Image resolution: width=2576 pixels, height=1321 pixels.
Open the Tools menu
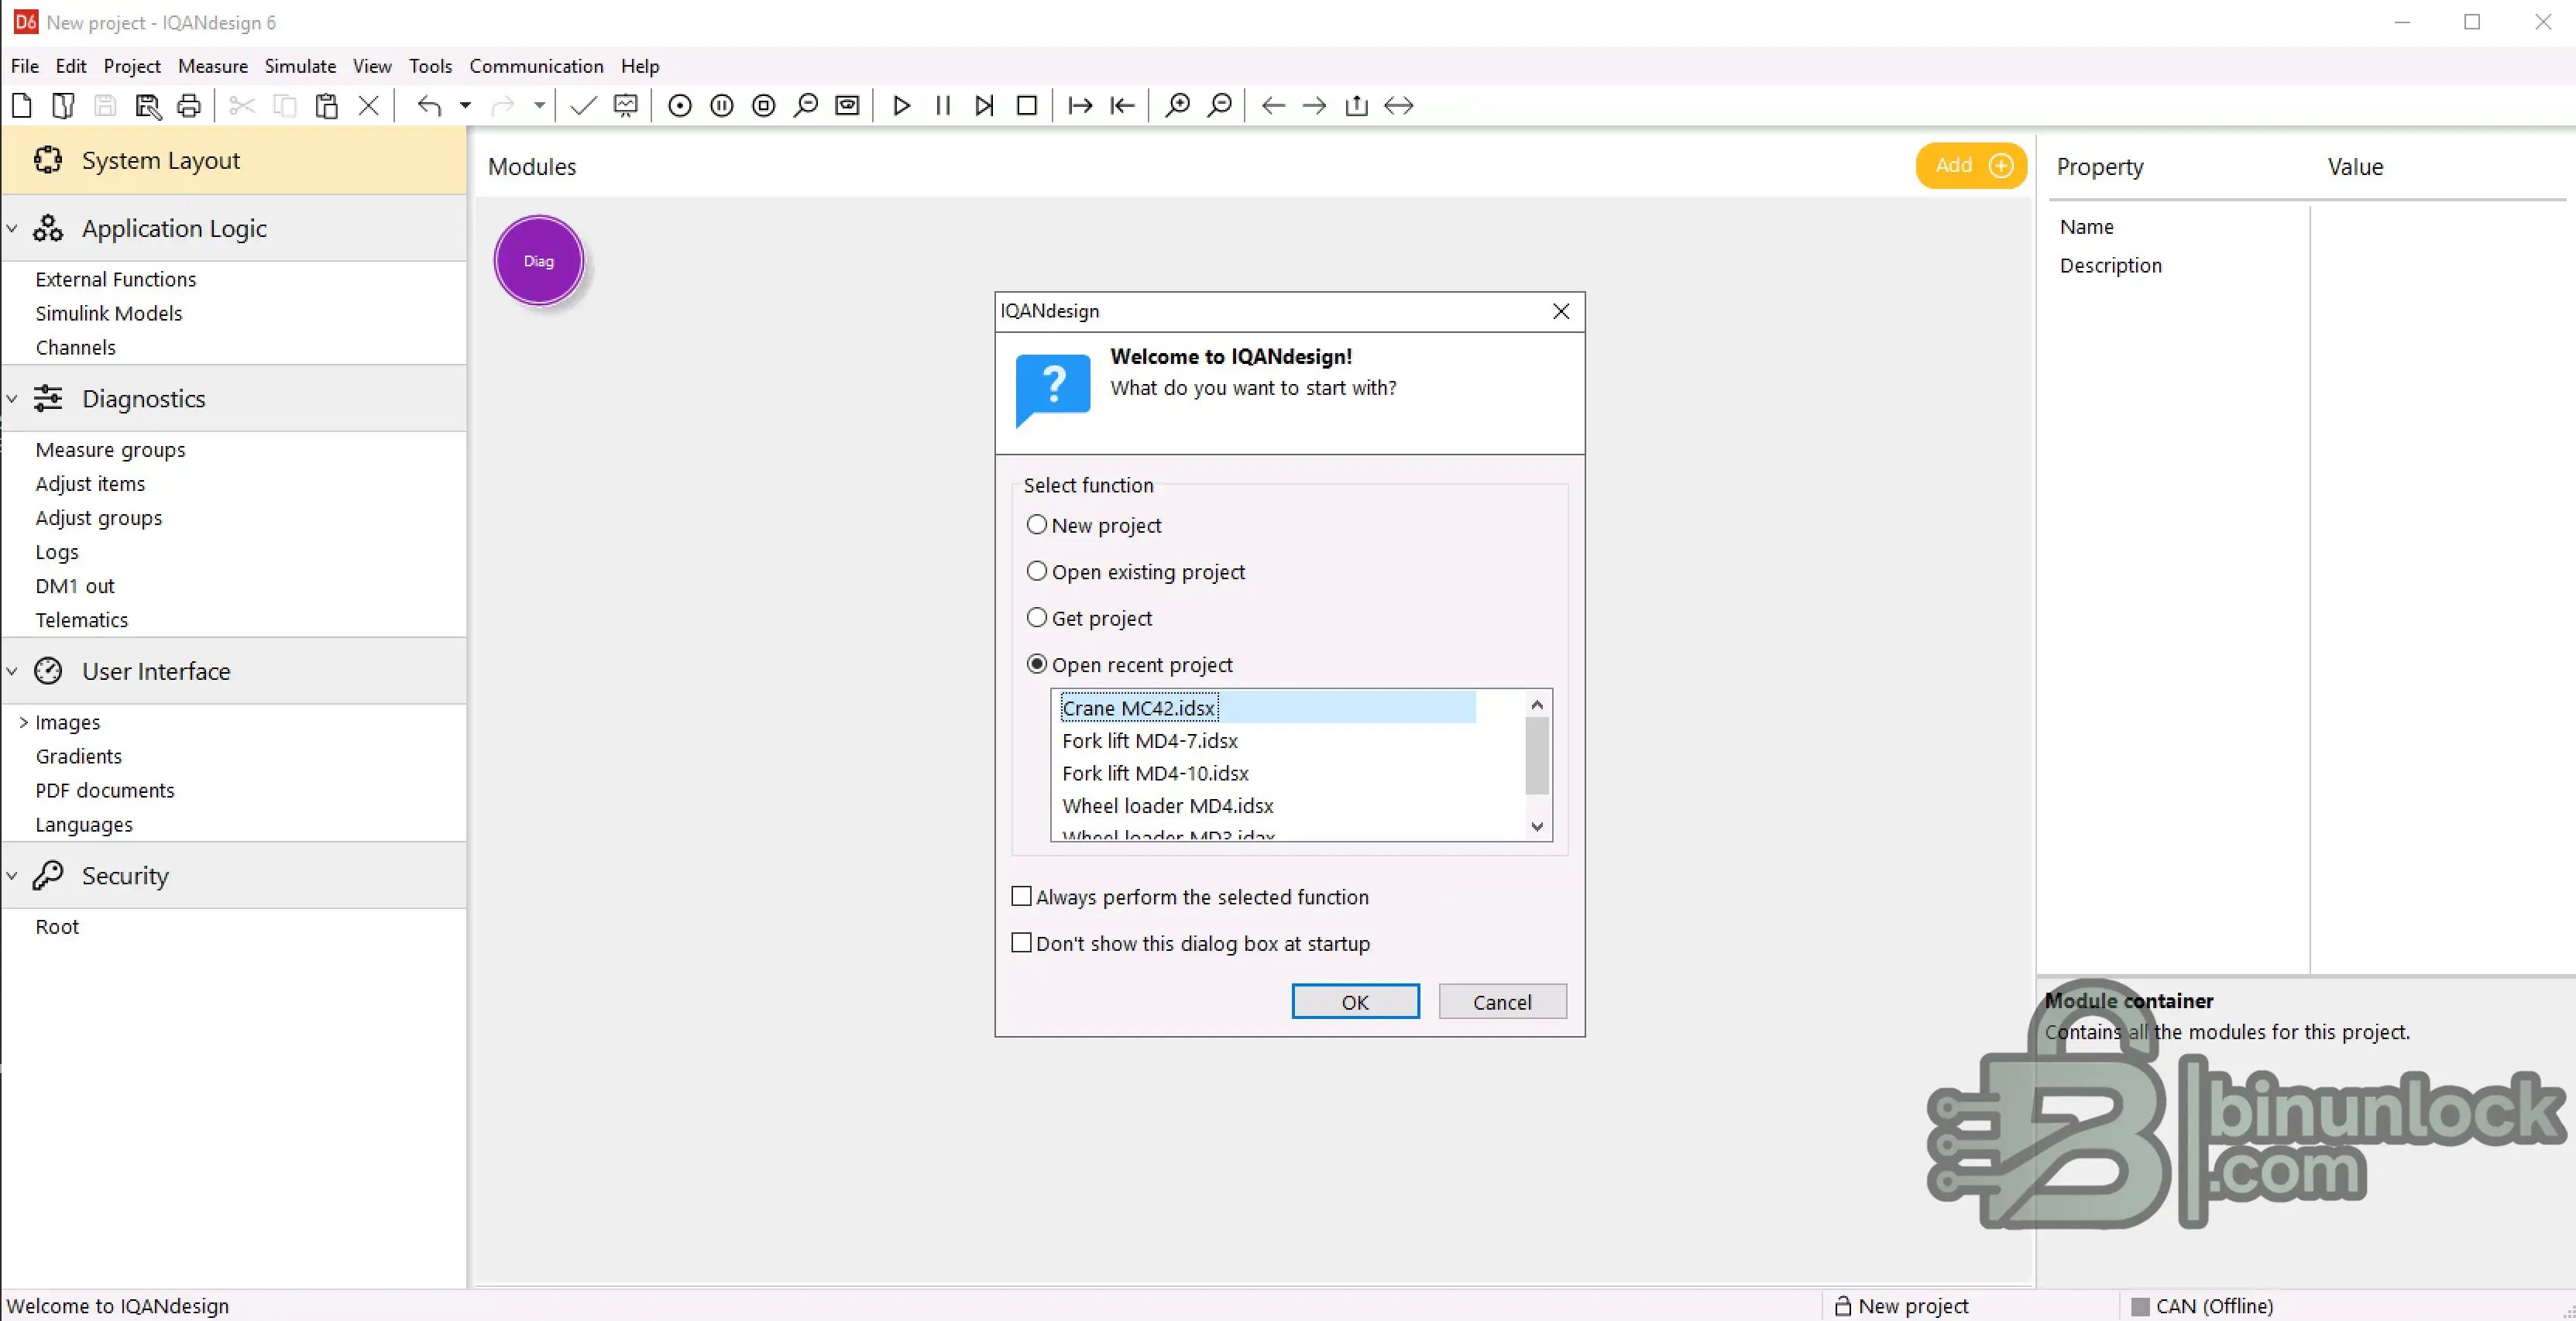click(x=430, y=66)
